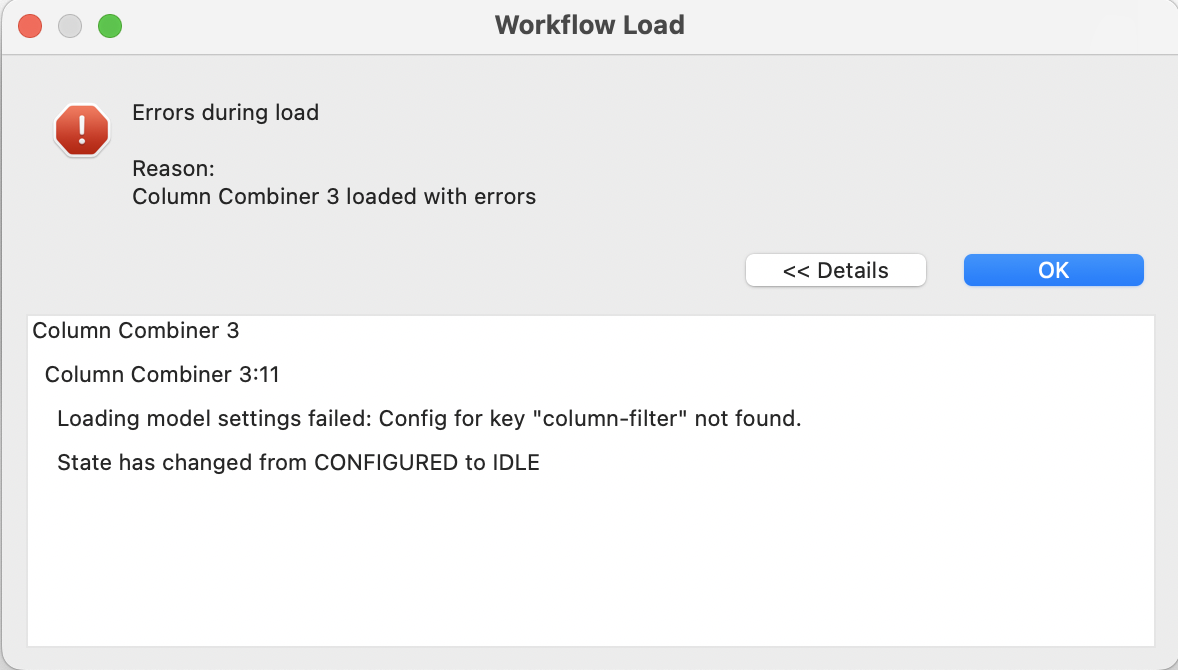Select the Column Combiner 3:11 entry
The height and width of the screenshot is (670, 1178).
point(162,374)
